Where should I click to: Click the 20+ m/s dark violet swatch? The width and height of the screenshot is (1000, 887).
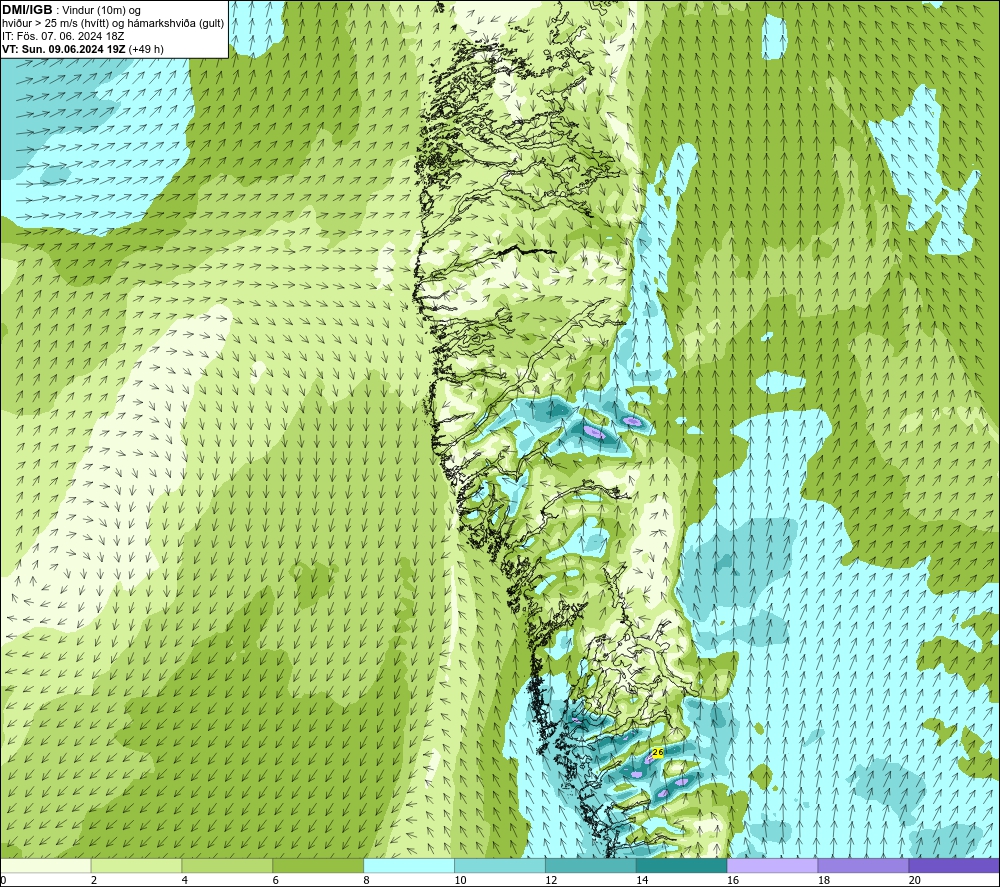tap(954, 865)
